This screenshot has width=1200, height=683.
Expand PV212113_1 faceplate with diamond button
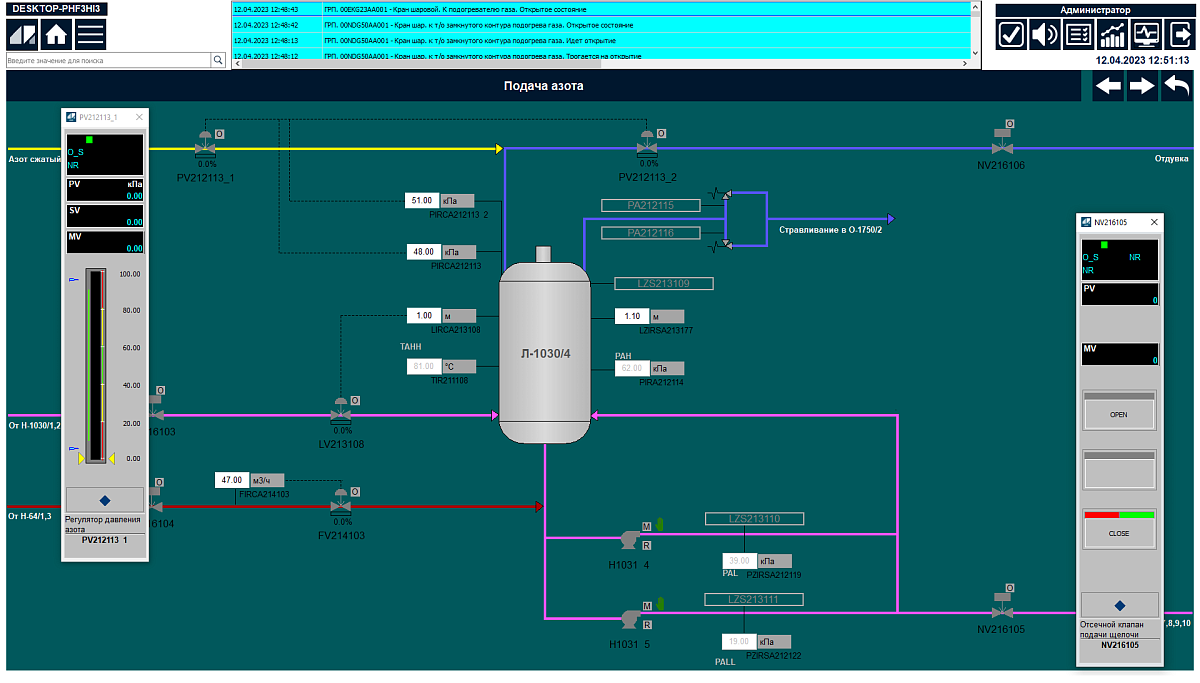tap(105, 499)
